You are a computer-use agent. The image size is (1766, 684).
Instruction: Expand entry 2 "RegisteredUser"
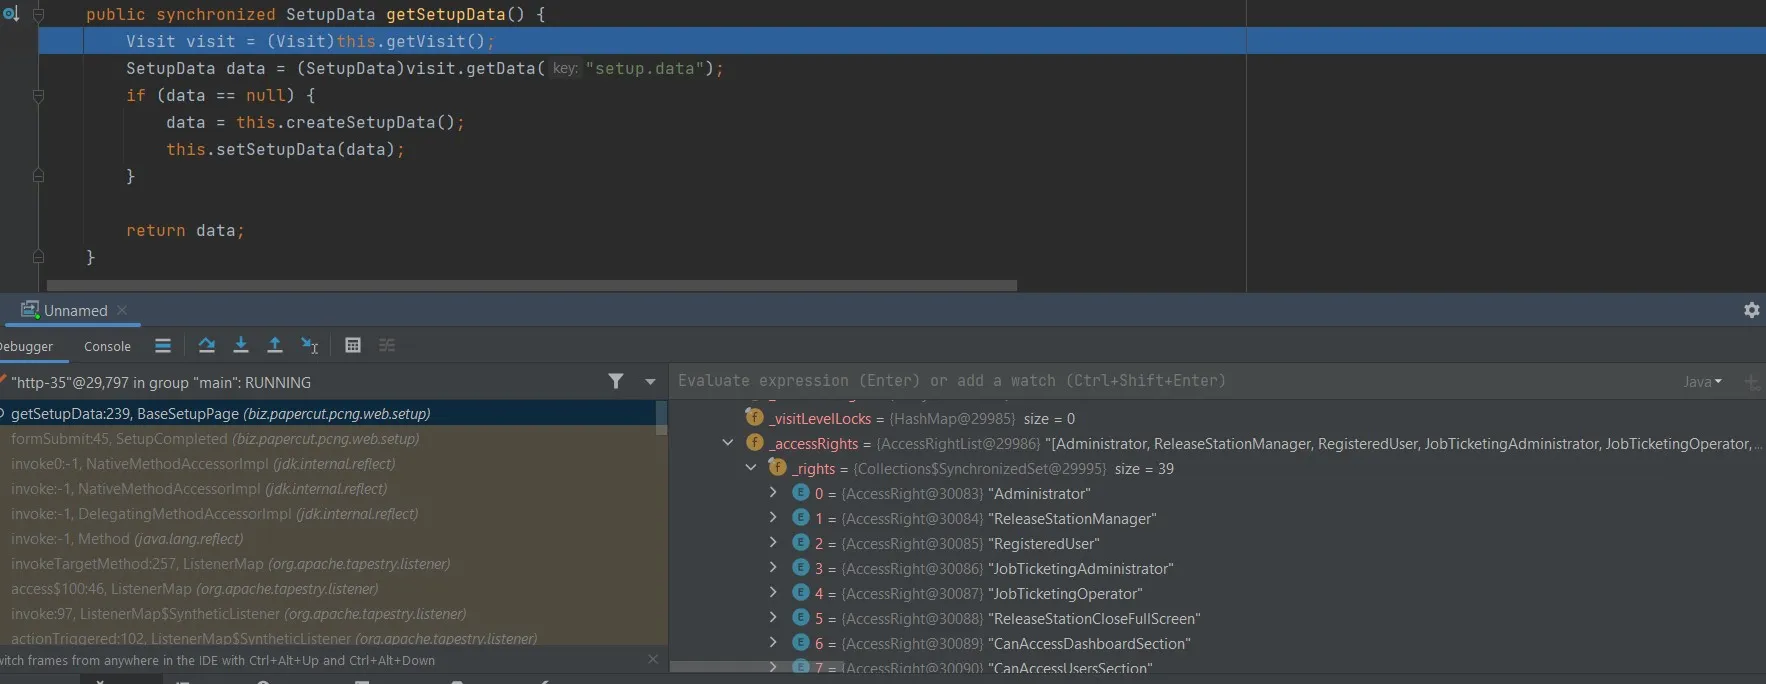pos(773,543)
